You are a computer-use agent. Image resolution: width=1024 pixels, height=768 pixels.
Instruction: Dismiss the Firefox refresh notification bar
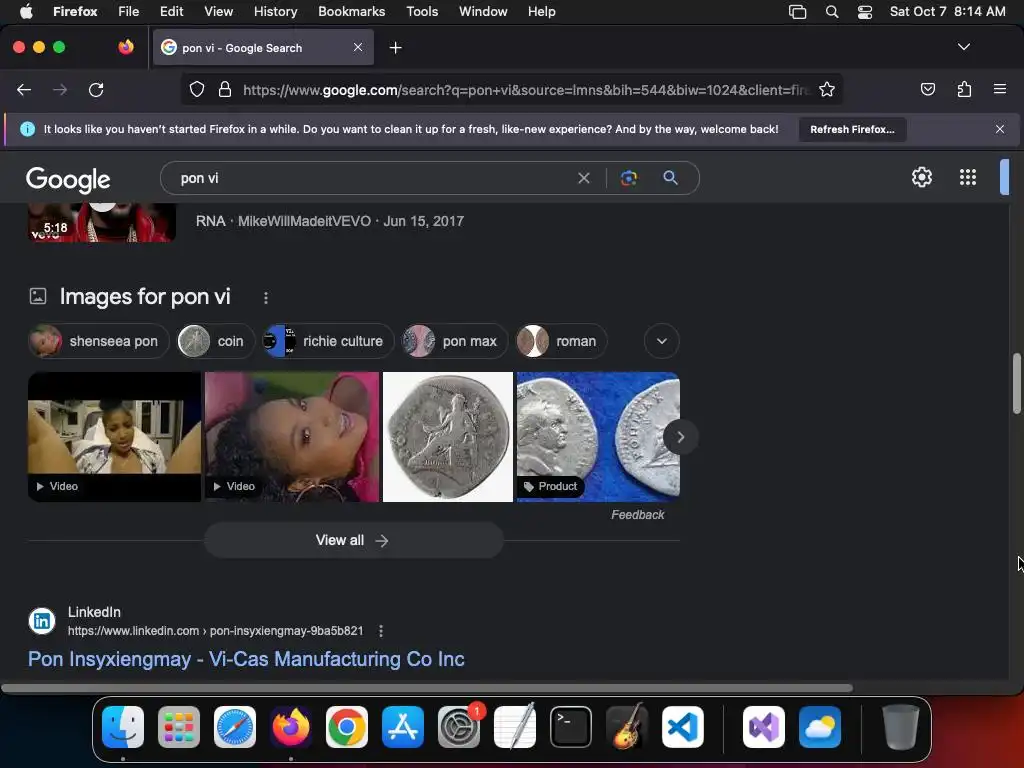click(999, 129)
